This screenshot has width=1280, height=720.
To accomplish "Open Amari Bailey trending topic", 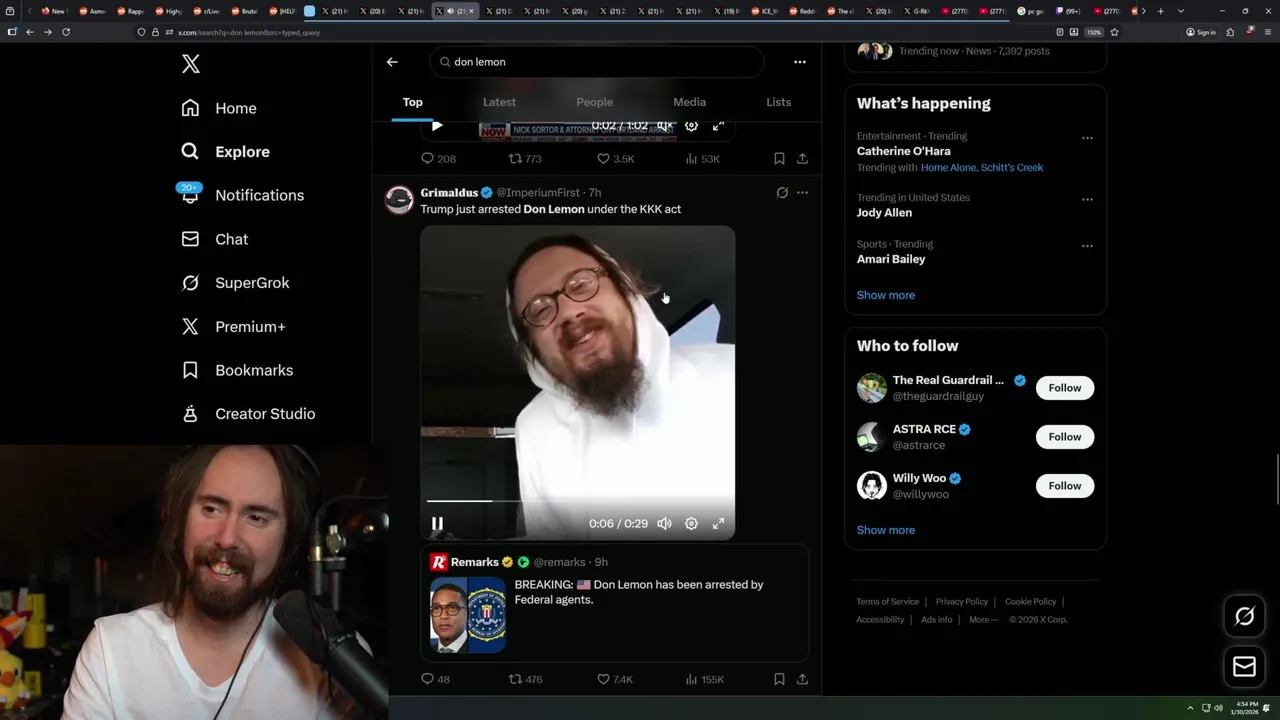I will (891, 259).
